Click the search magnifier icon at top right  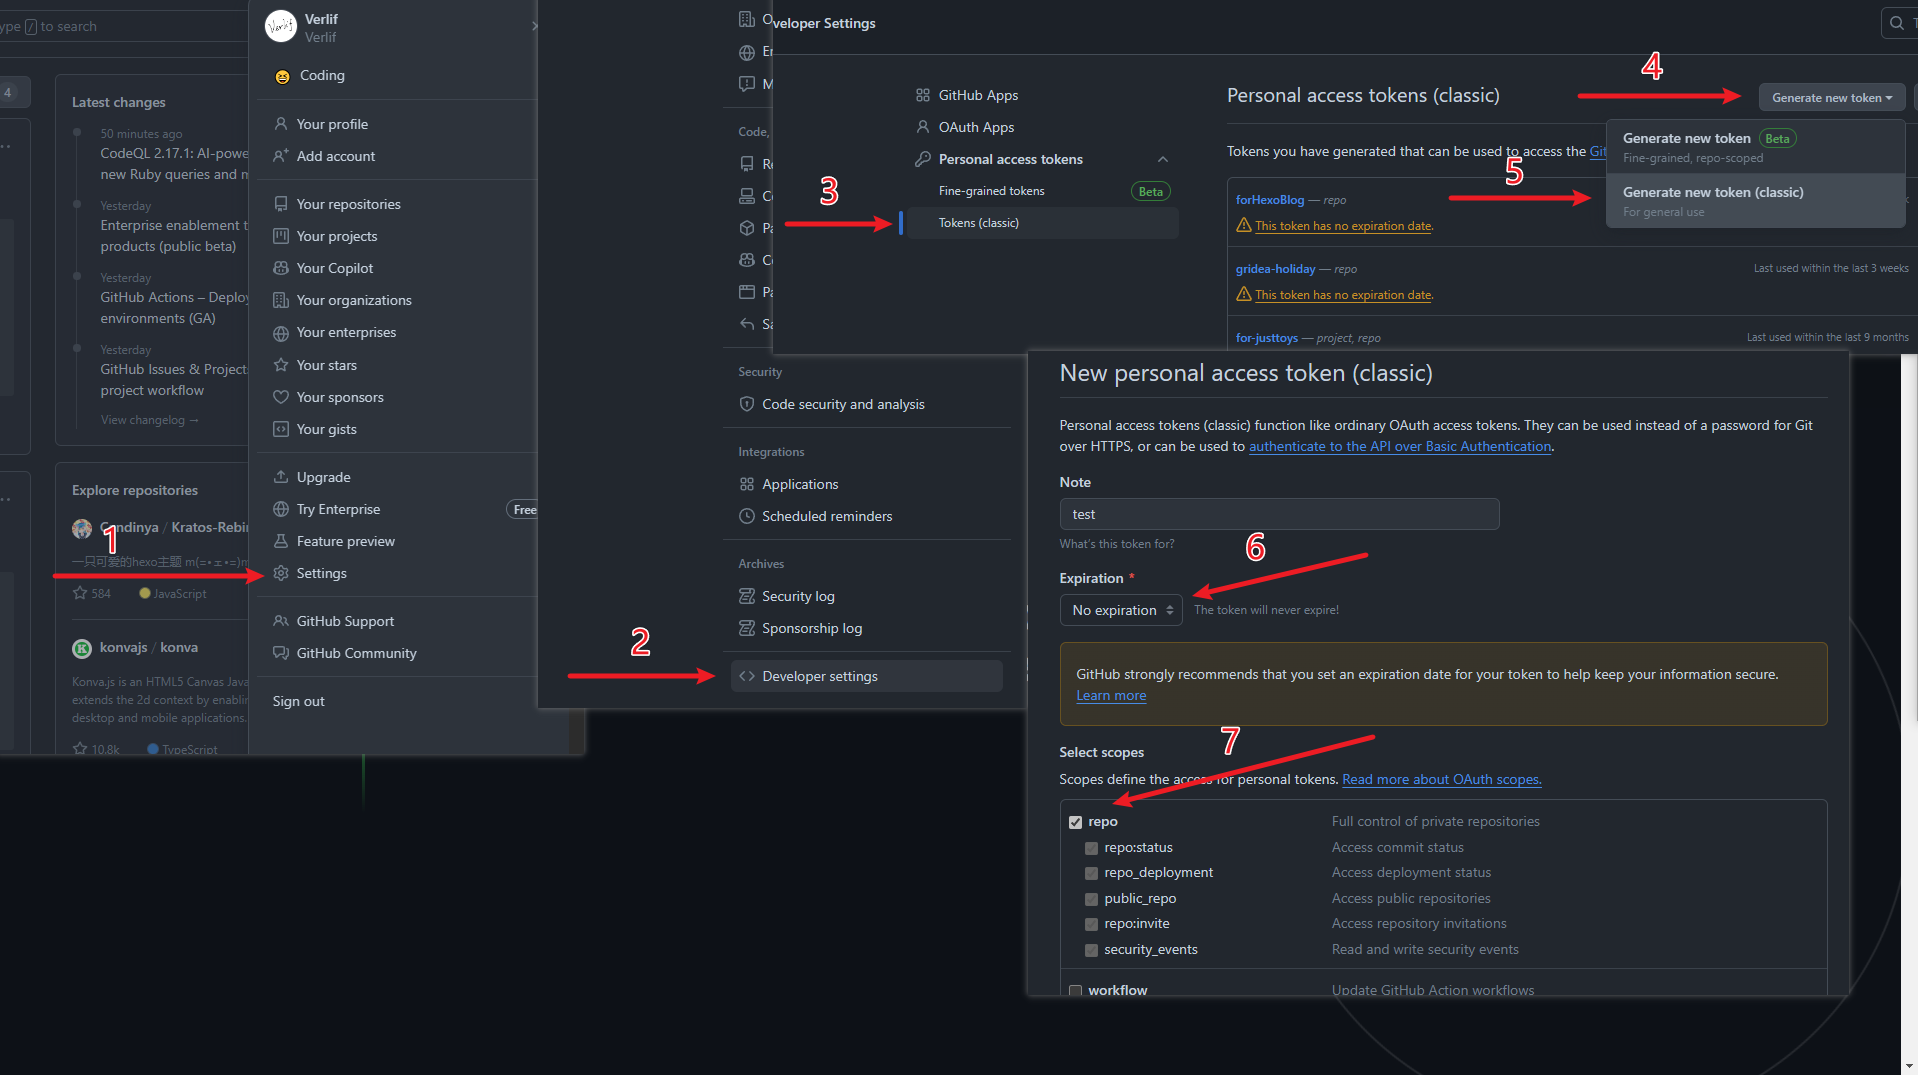click(1896, 23)
